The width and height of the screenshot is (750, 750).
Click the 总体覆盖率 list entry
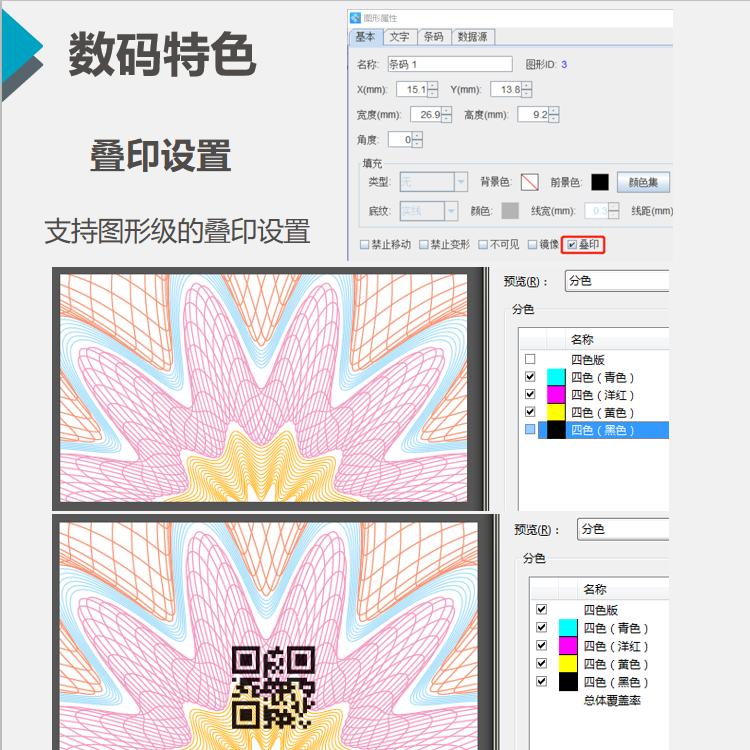click(x=612, y=700)
